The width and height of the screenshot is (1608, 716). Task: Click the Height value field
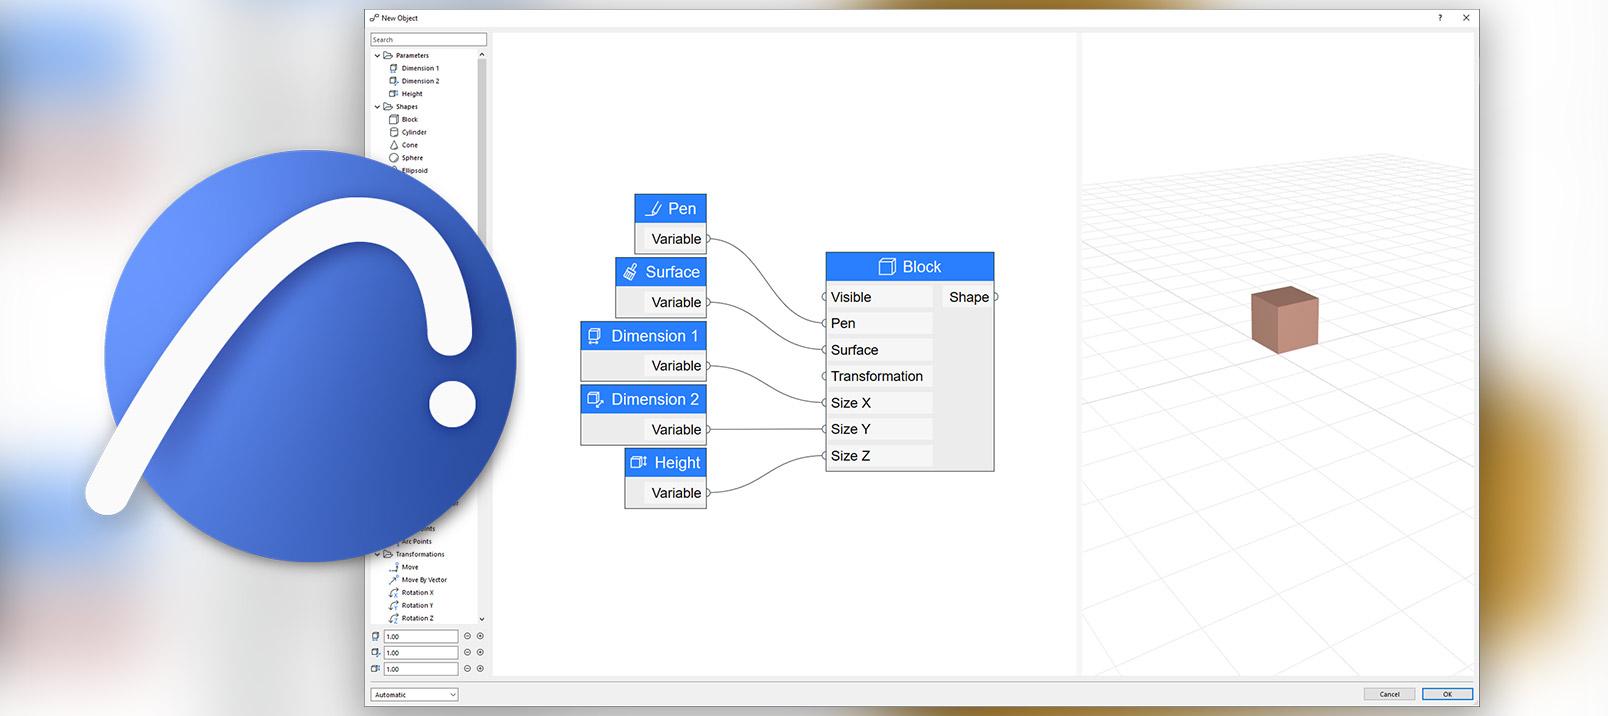coord(421,669)
